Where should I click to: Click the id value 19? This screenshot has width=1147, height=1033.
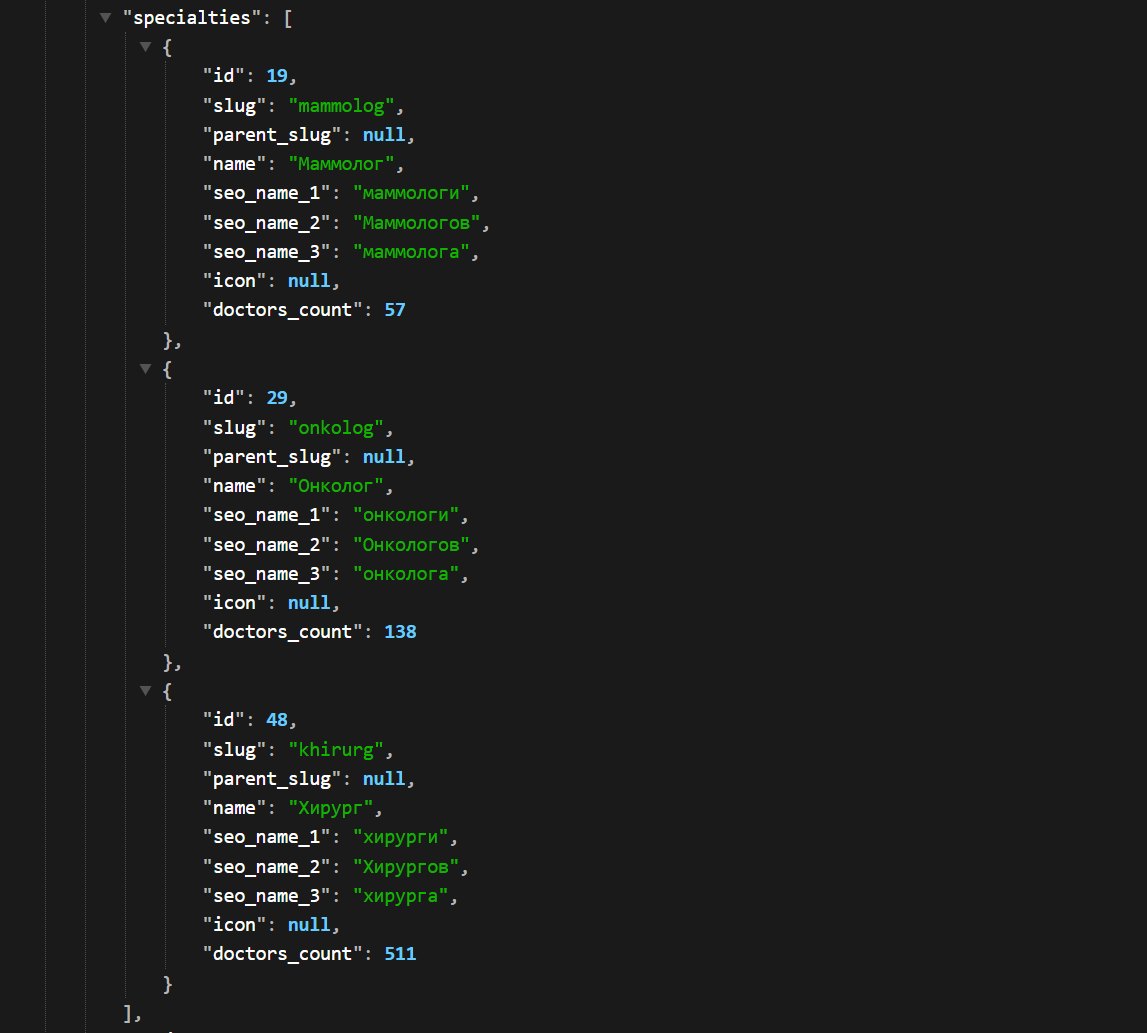[277, 76]
